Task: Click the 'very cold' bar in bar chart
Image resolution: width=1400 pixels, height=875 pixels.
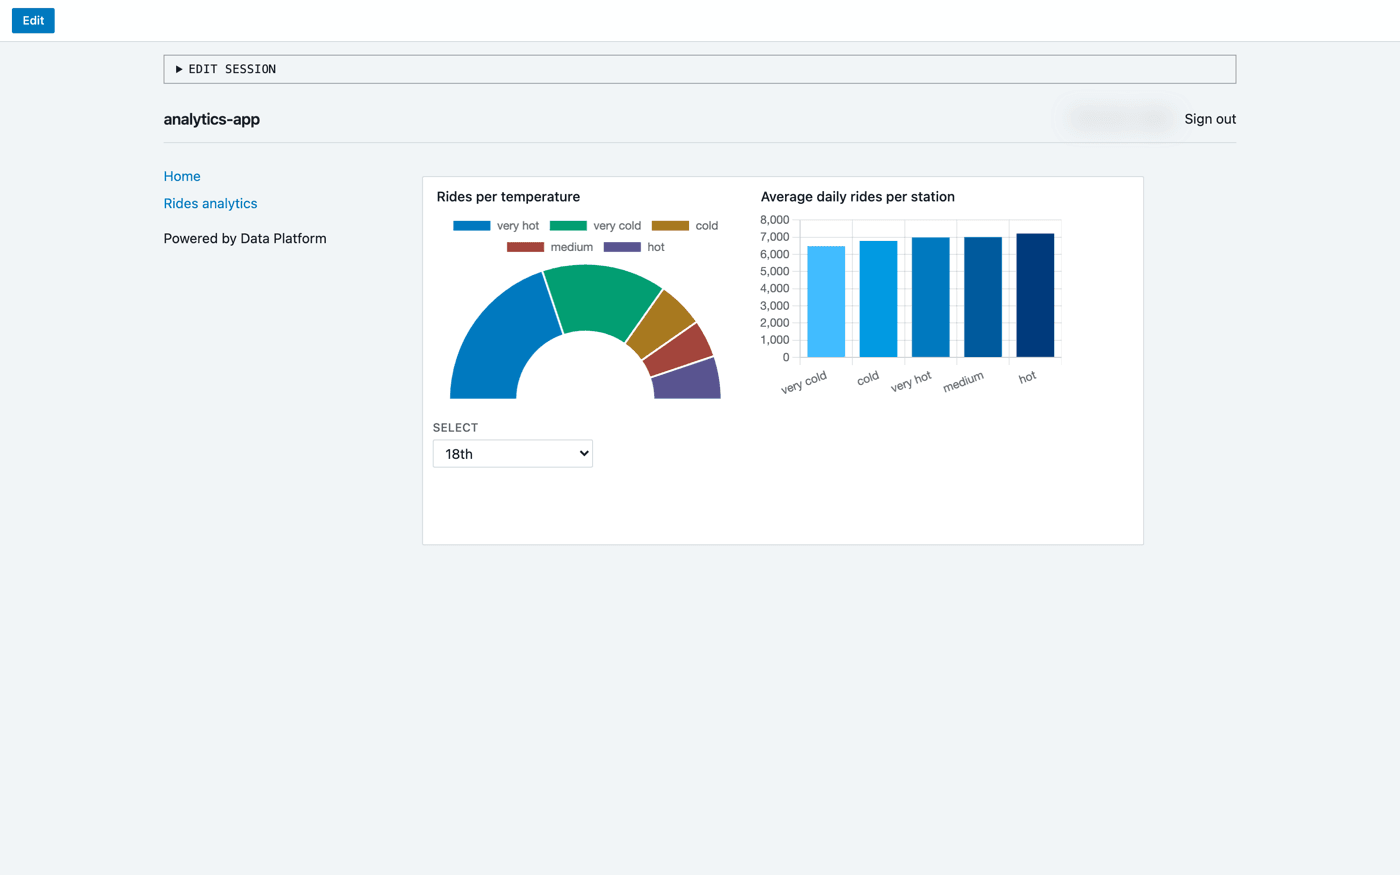Action: (826, 302)
